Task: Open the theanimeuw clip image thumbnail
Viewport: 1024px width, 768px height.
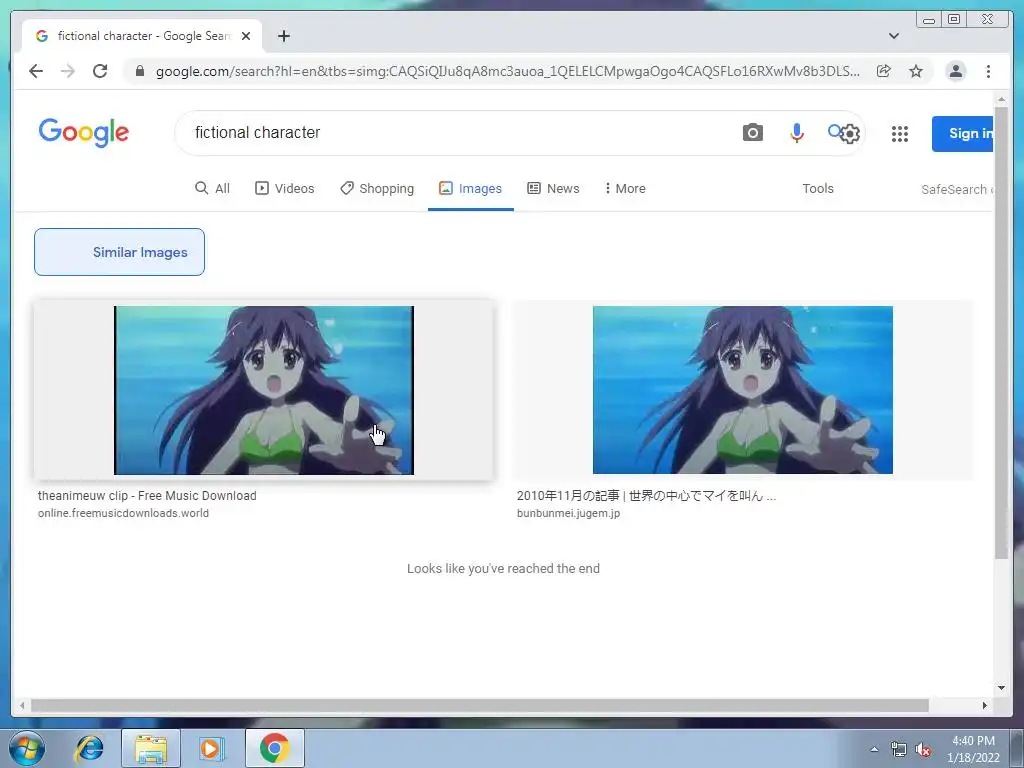Action: click(264, 390)
